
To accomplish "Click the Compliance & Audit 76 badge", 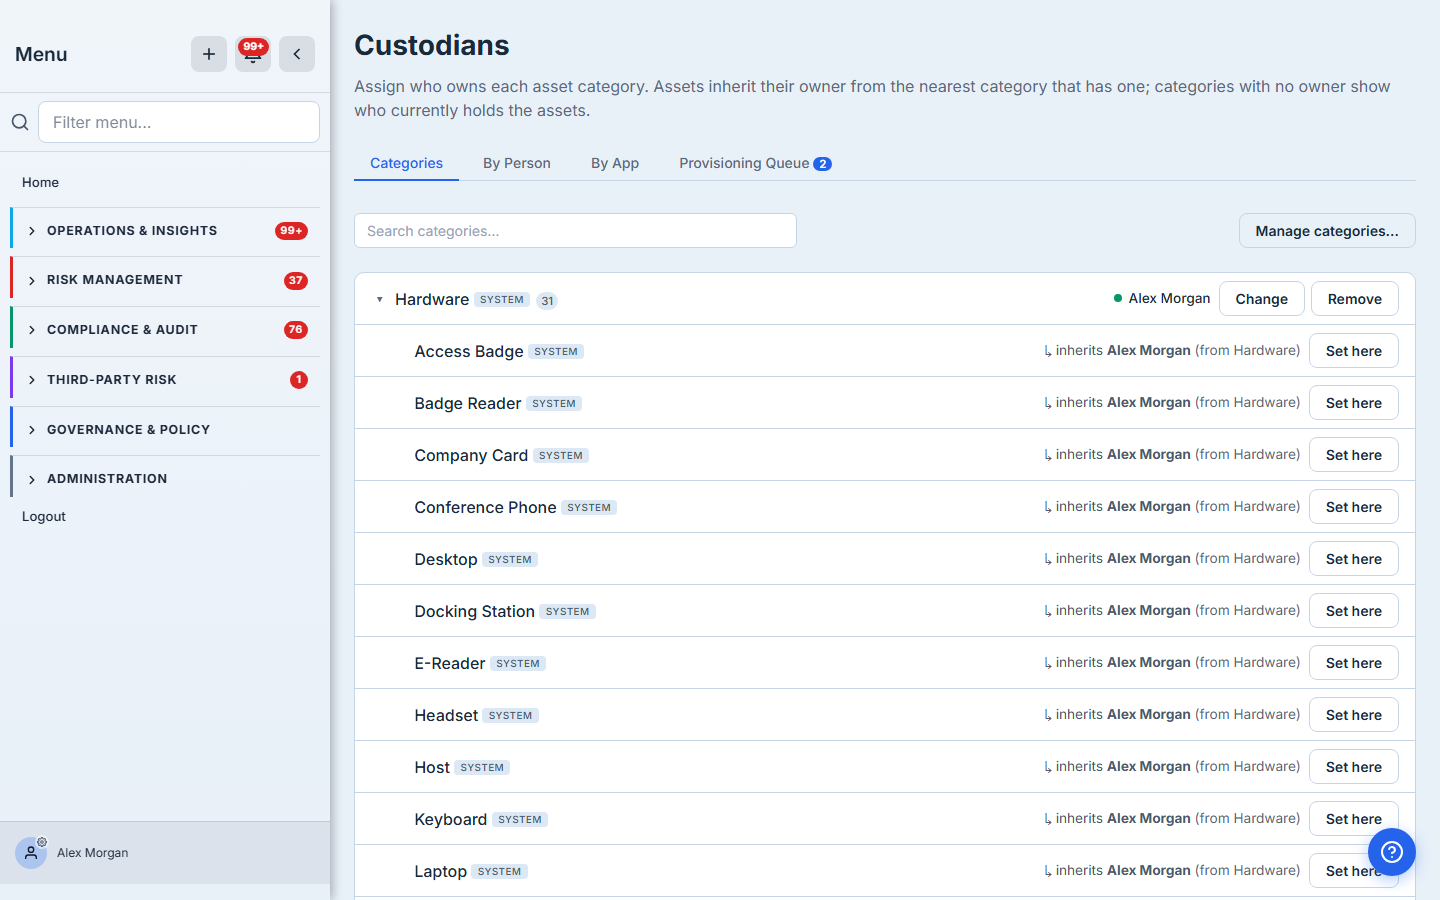I will (x=296, y=330).
